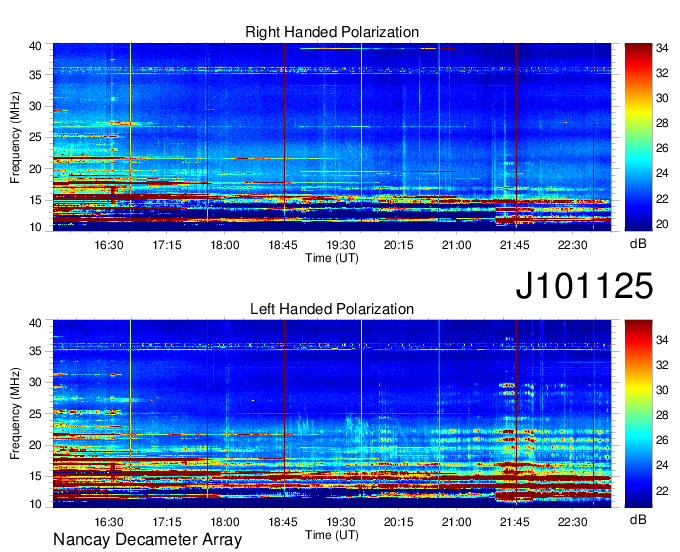The height and width of the screenshot is (552, 680).
Task: Click the 19:30 time tick under Right Handed plot
Action: (x=341, y=245)
